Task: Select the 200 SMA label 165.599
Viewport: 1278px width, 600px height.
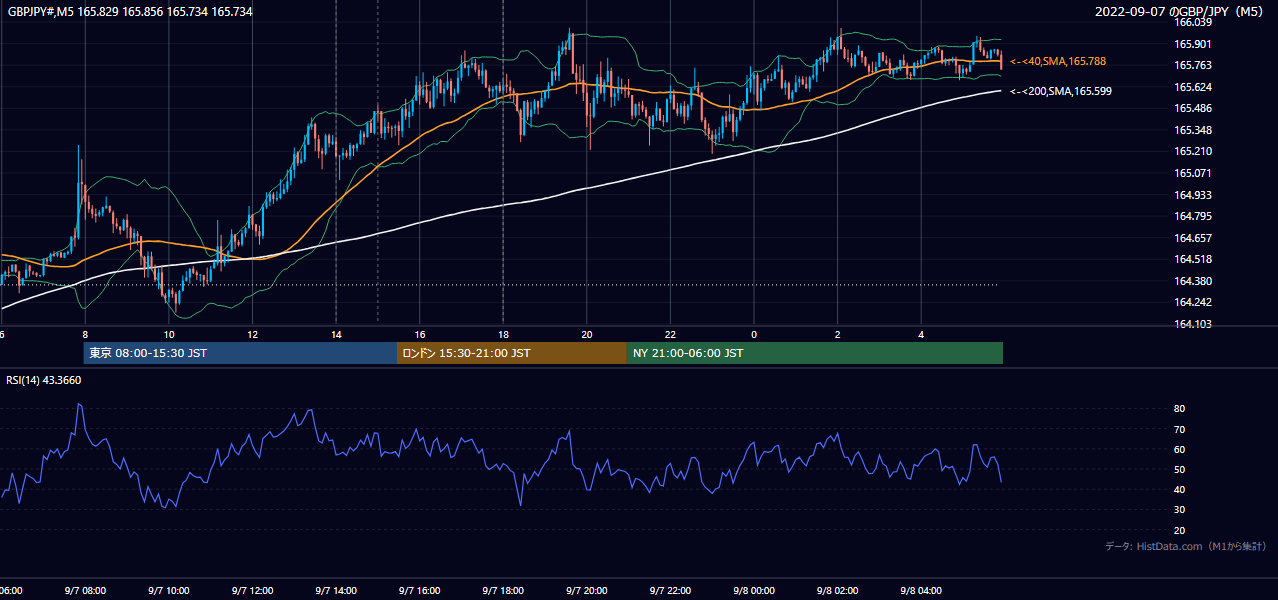Action: click(x=1061, y=91)
